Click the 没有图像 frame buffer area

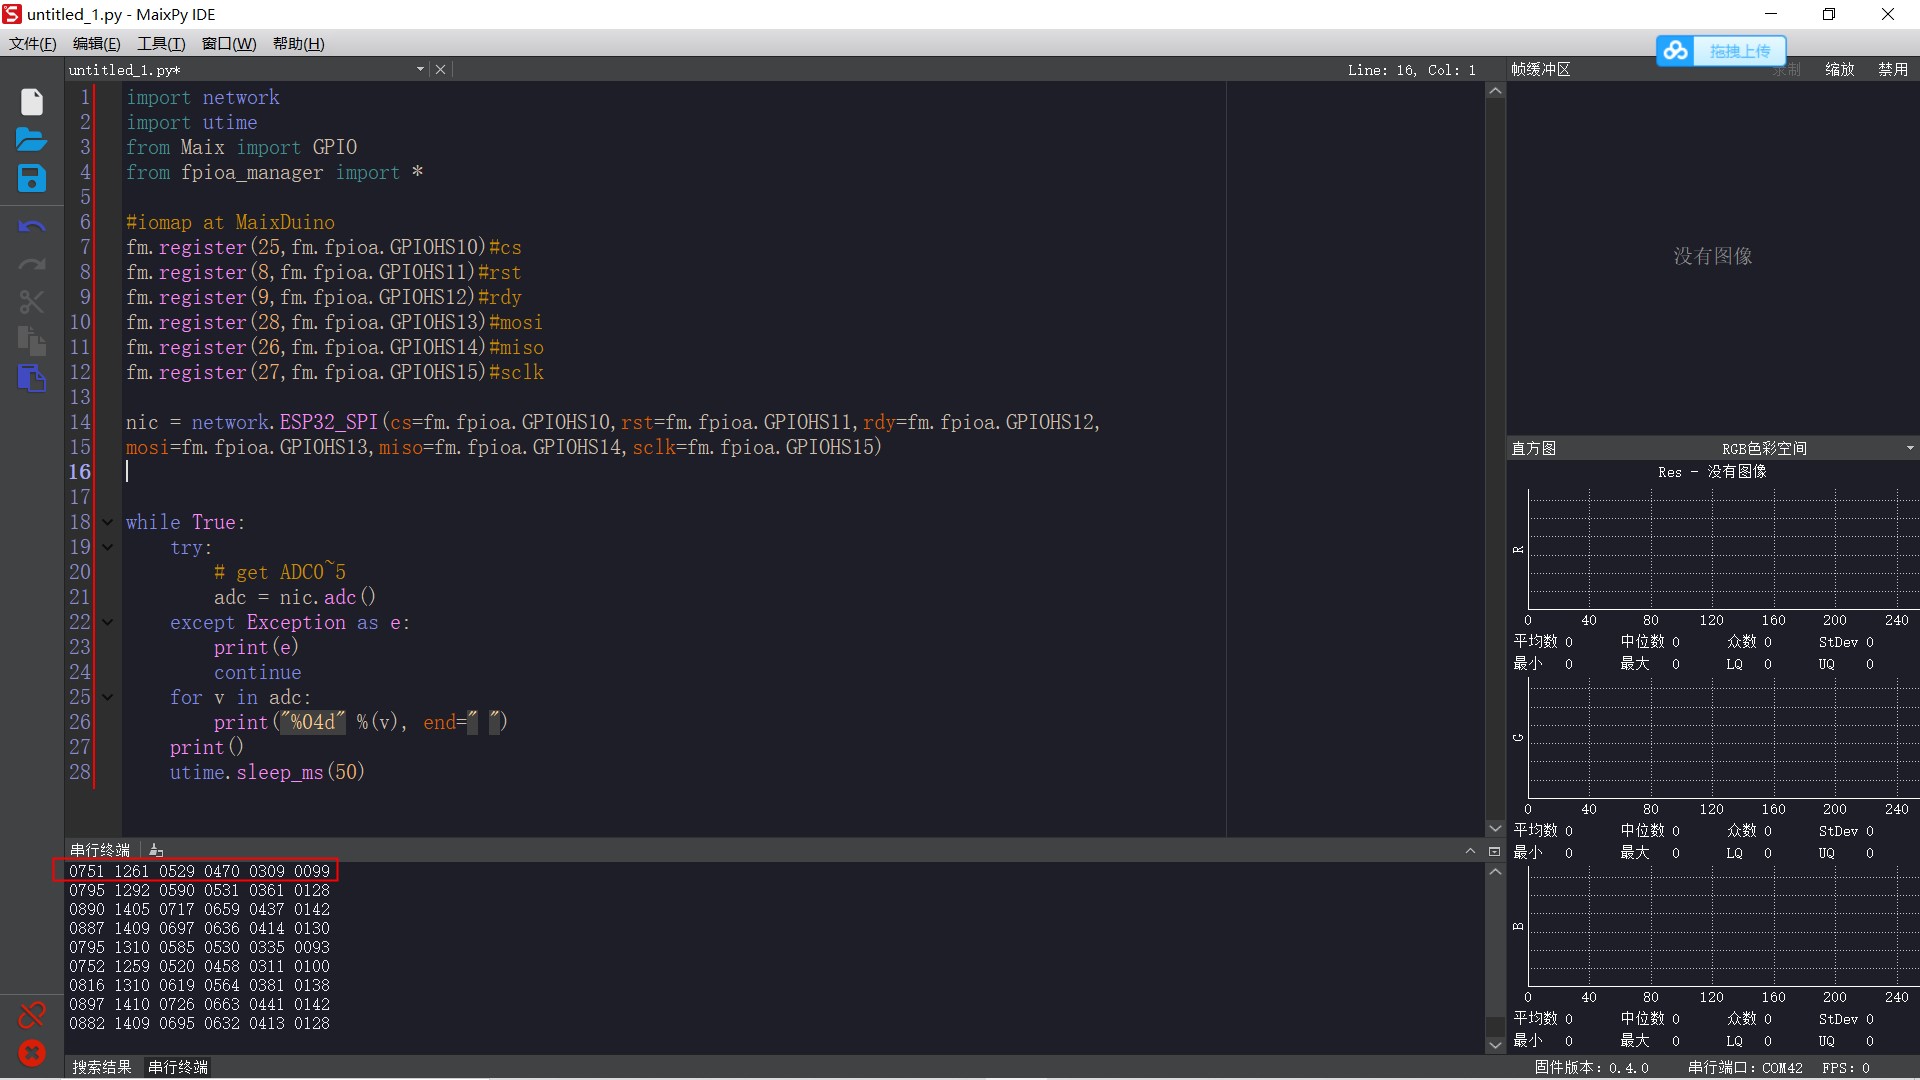tap(1713, 256)
